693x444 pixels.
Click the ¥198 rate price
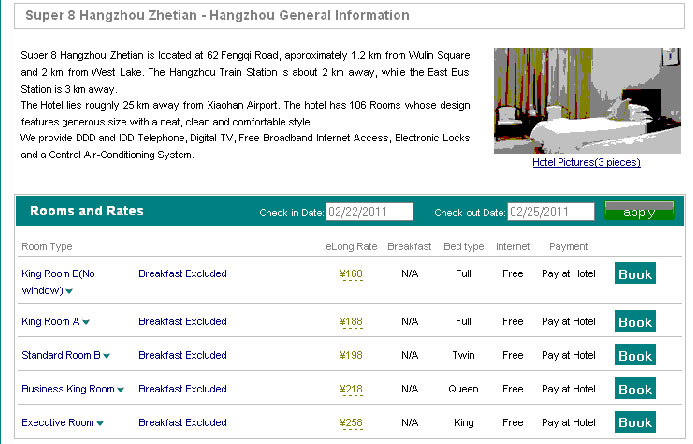click(351, 355)
